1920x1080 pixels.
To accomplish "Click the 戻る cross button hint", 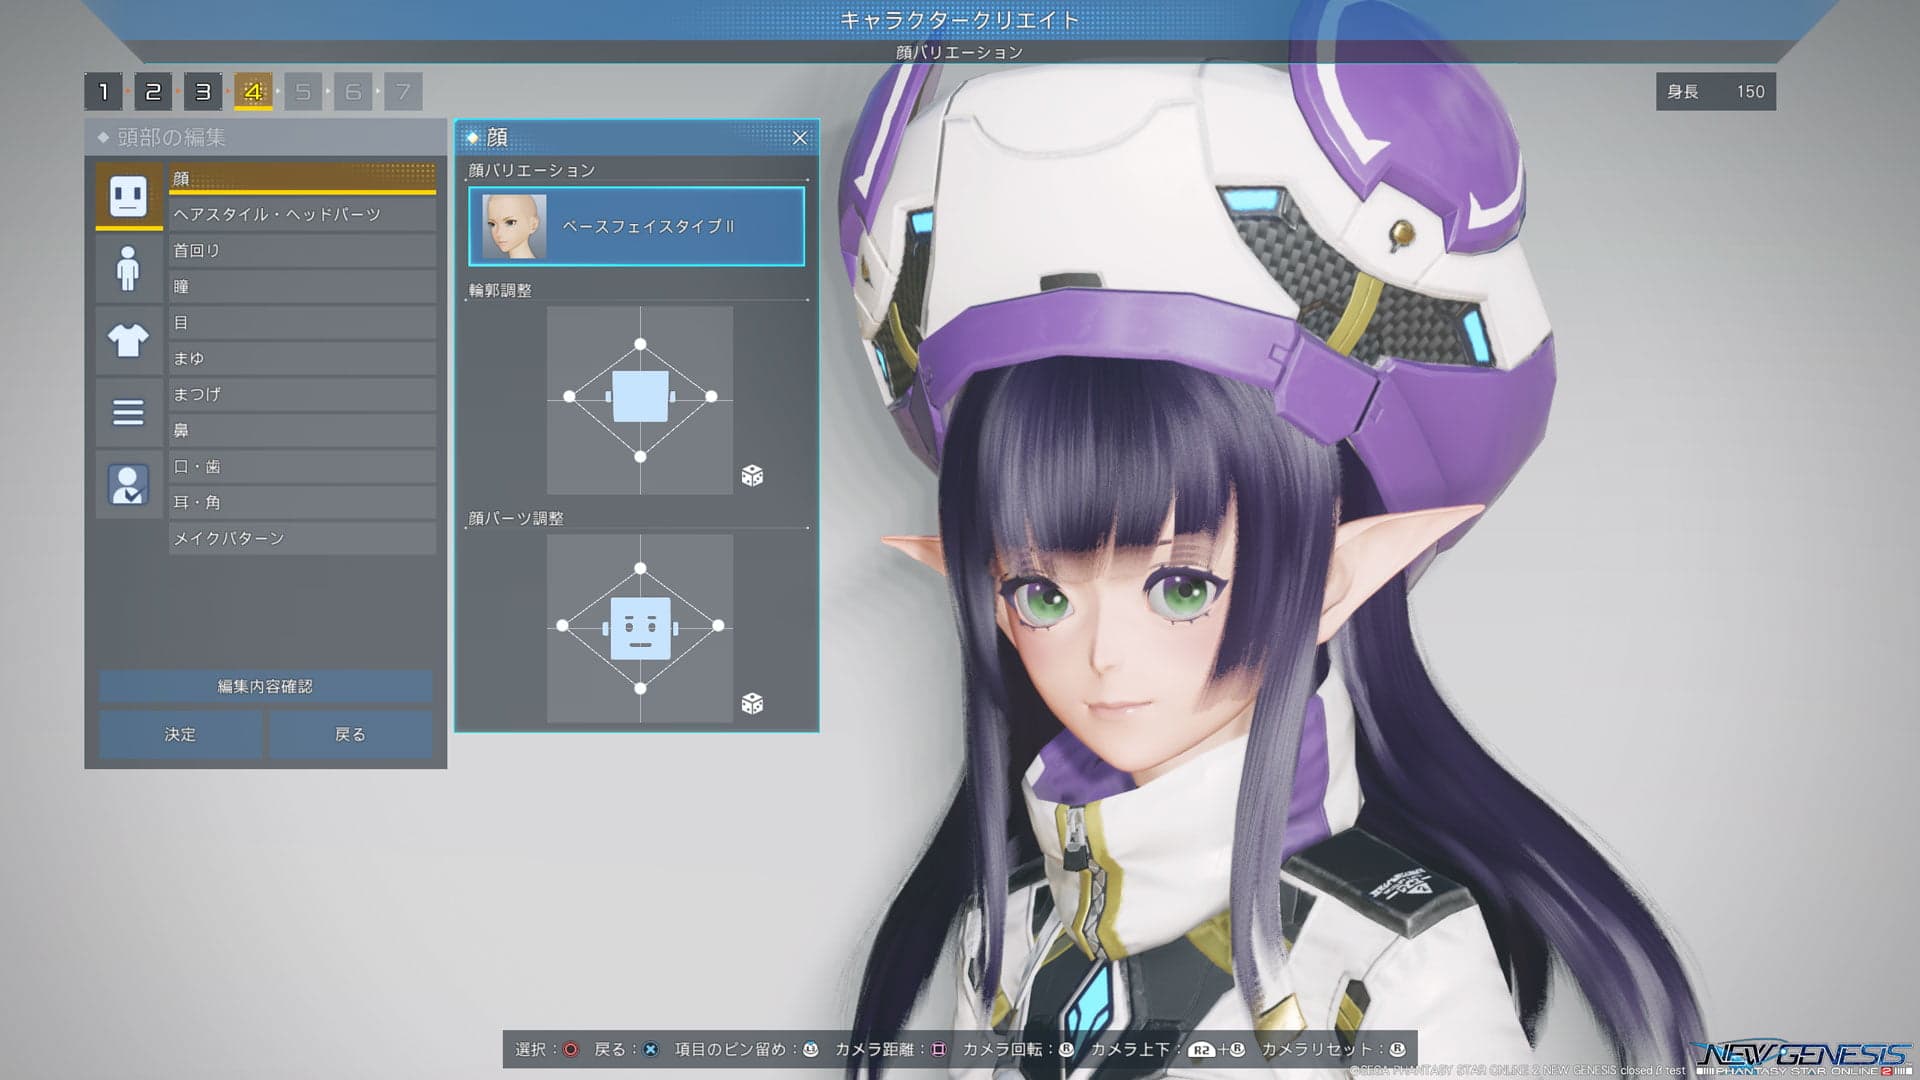I will (651, 1049).
